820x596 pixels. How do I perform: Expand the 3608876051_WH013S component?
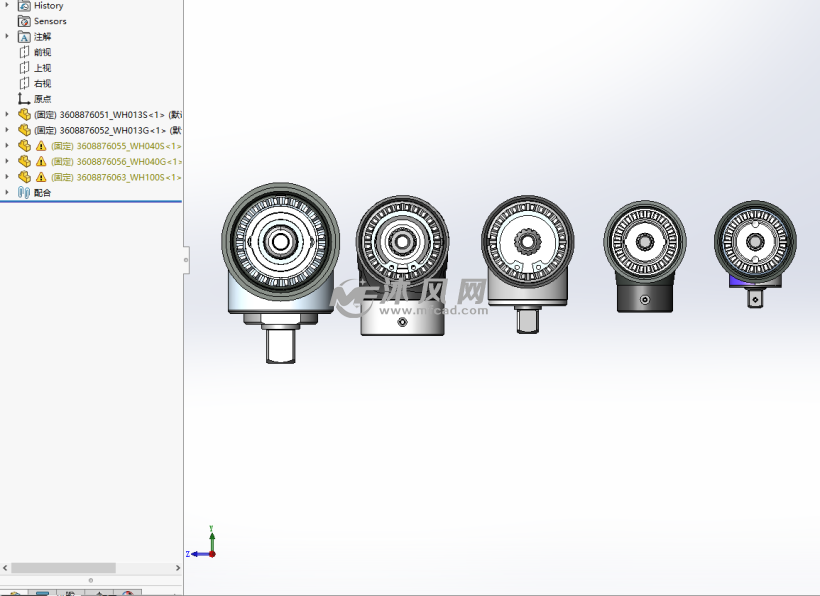coord(8,115)
